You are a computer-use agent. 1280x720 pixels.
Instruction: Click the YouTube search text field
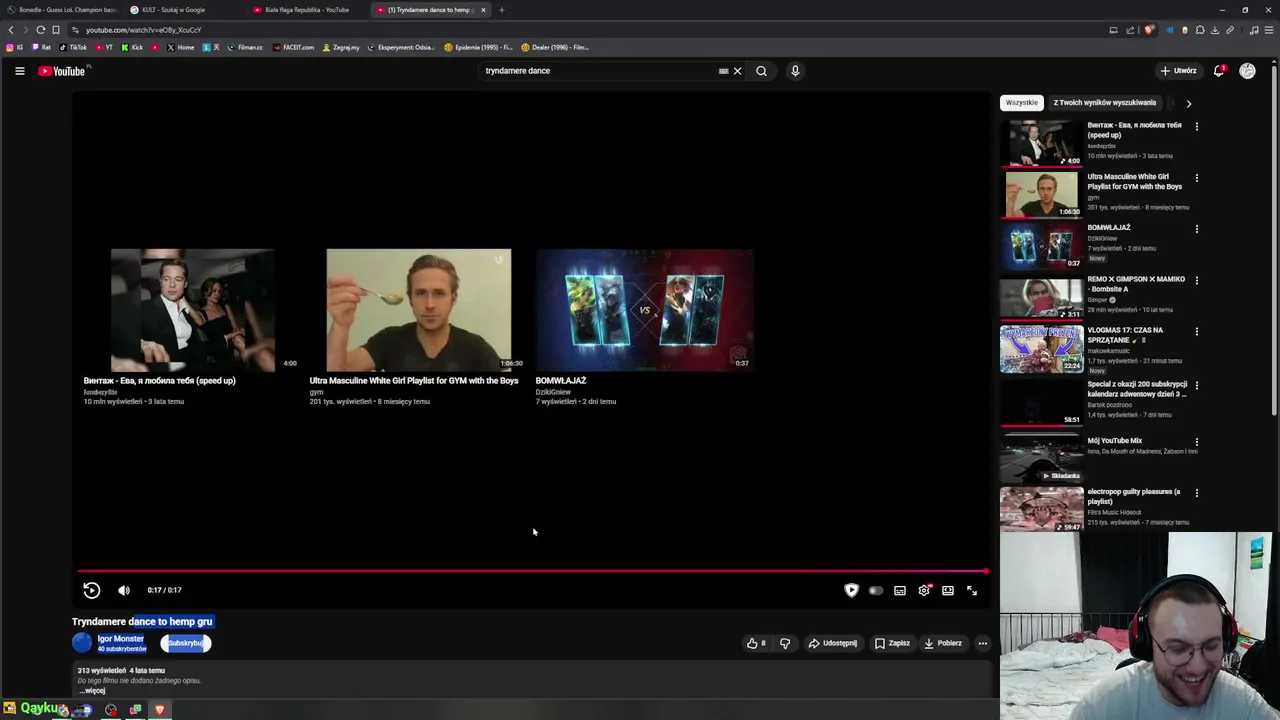point(597,71)
